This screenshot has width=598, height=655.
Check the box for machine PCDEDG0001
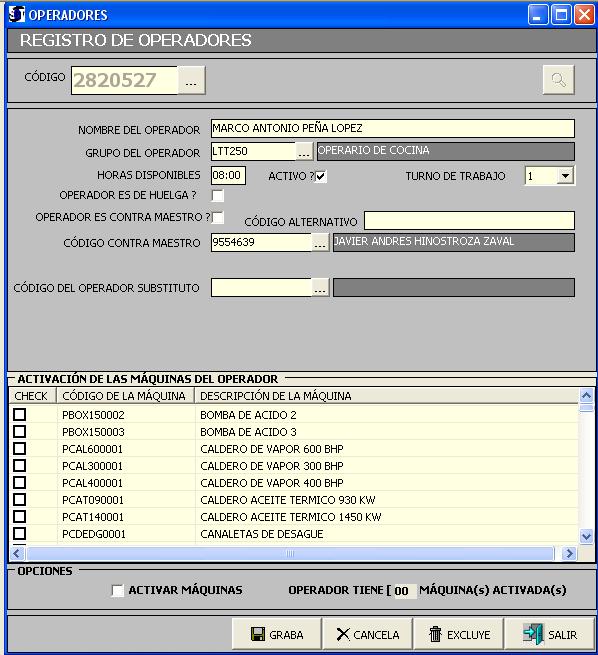tap(20, 533)
